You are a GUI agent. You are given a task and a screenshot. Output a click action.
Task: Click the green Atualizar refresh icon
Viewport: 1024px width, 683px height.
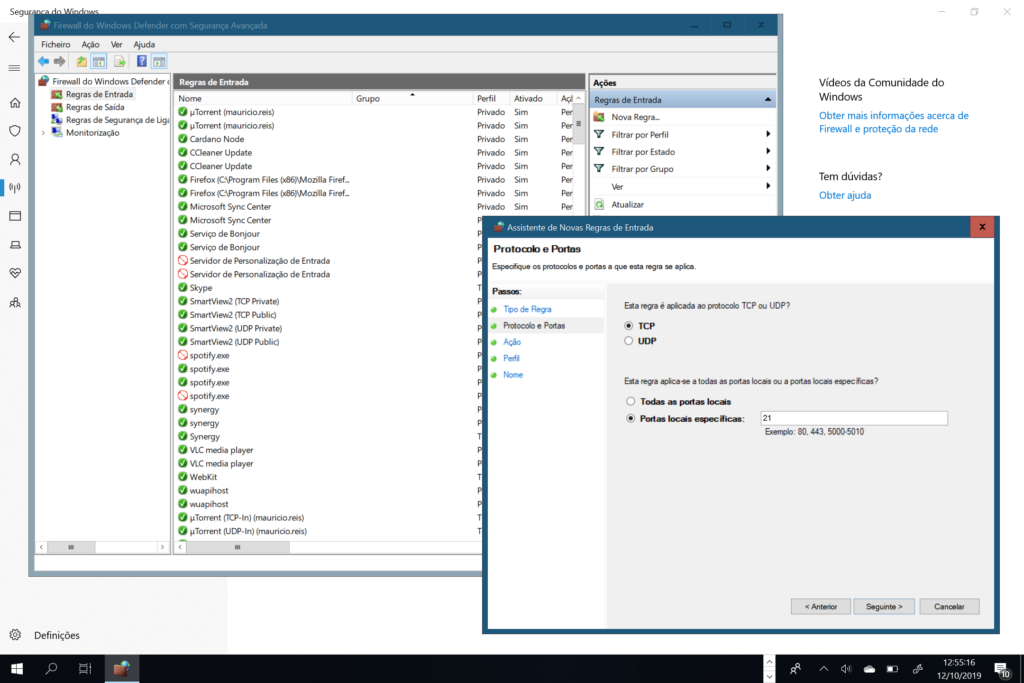pyautogui.click(x=599, y=204)
